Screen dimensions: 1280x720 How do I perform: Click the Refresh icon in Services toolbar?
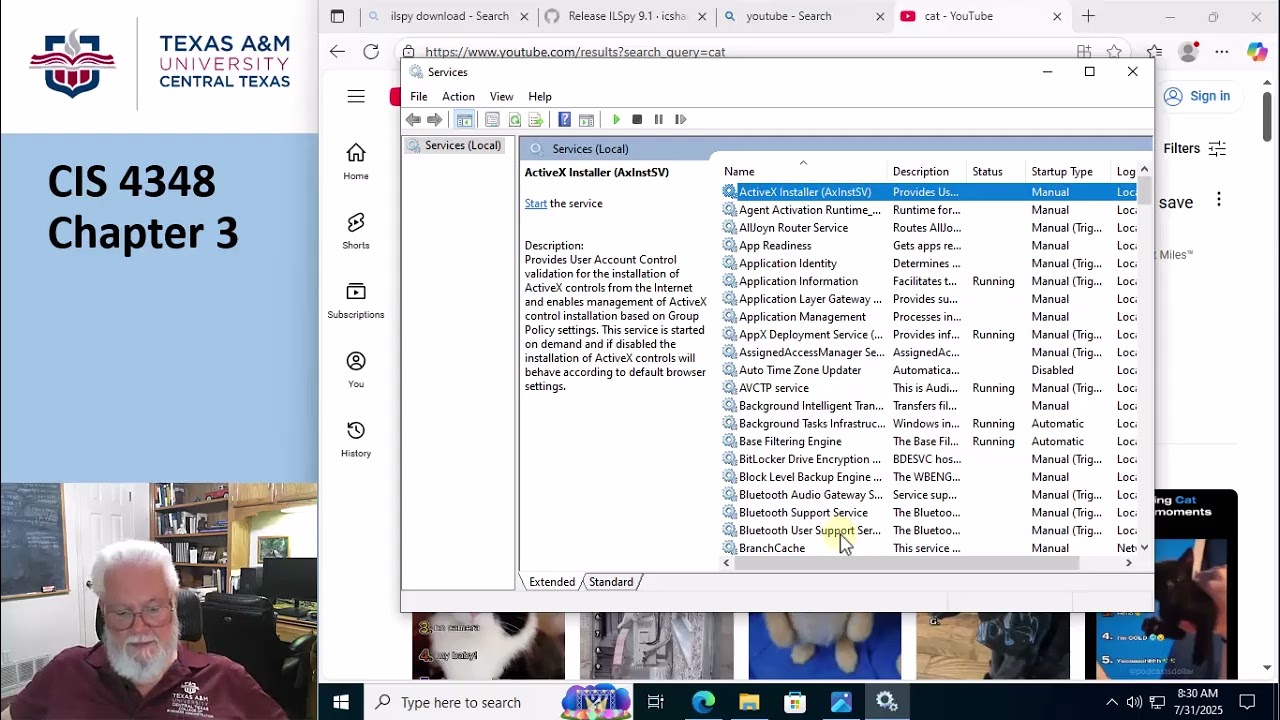click(x=514, y=120)
